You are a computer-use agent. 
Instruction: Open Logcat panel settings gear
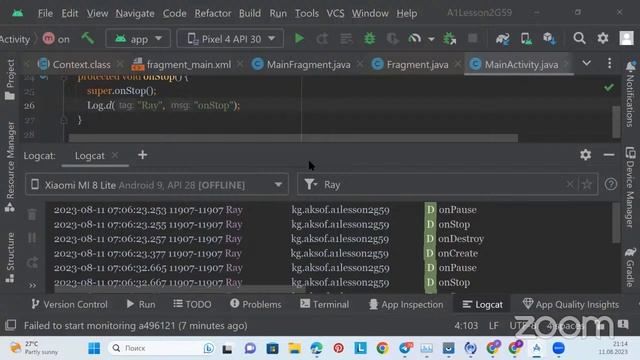[586, 155]
